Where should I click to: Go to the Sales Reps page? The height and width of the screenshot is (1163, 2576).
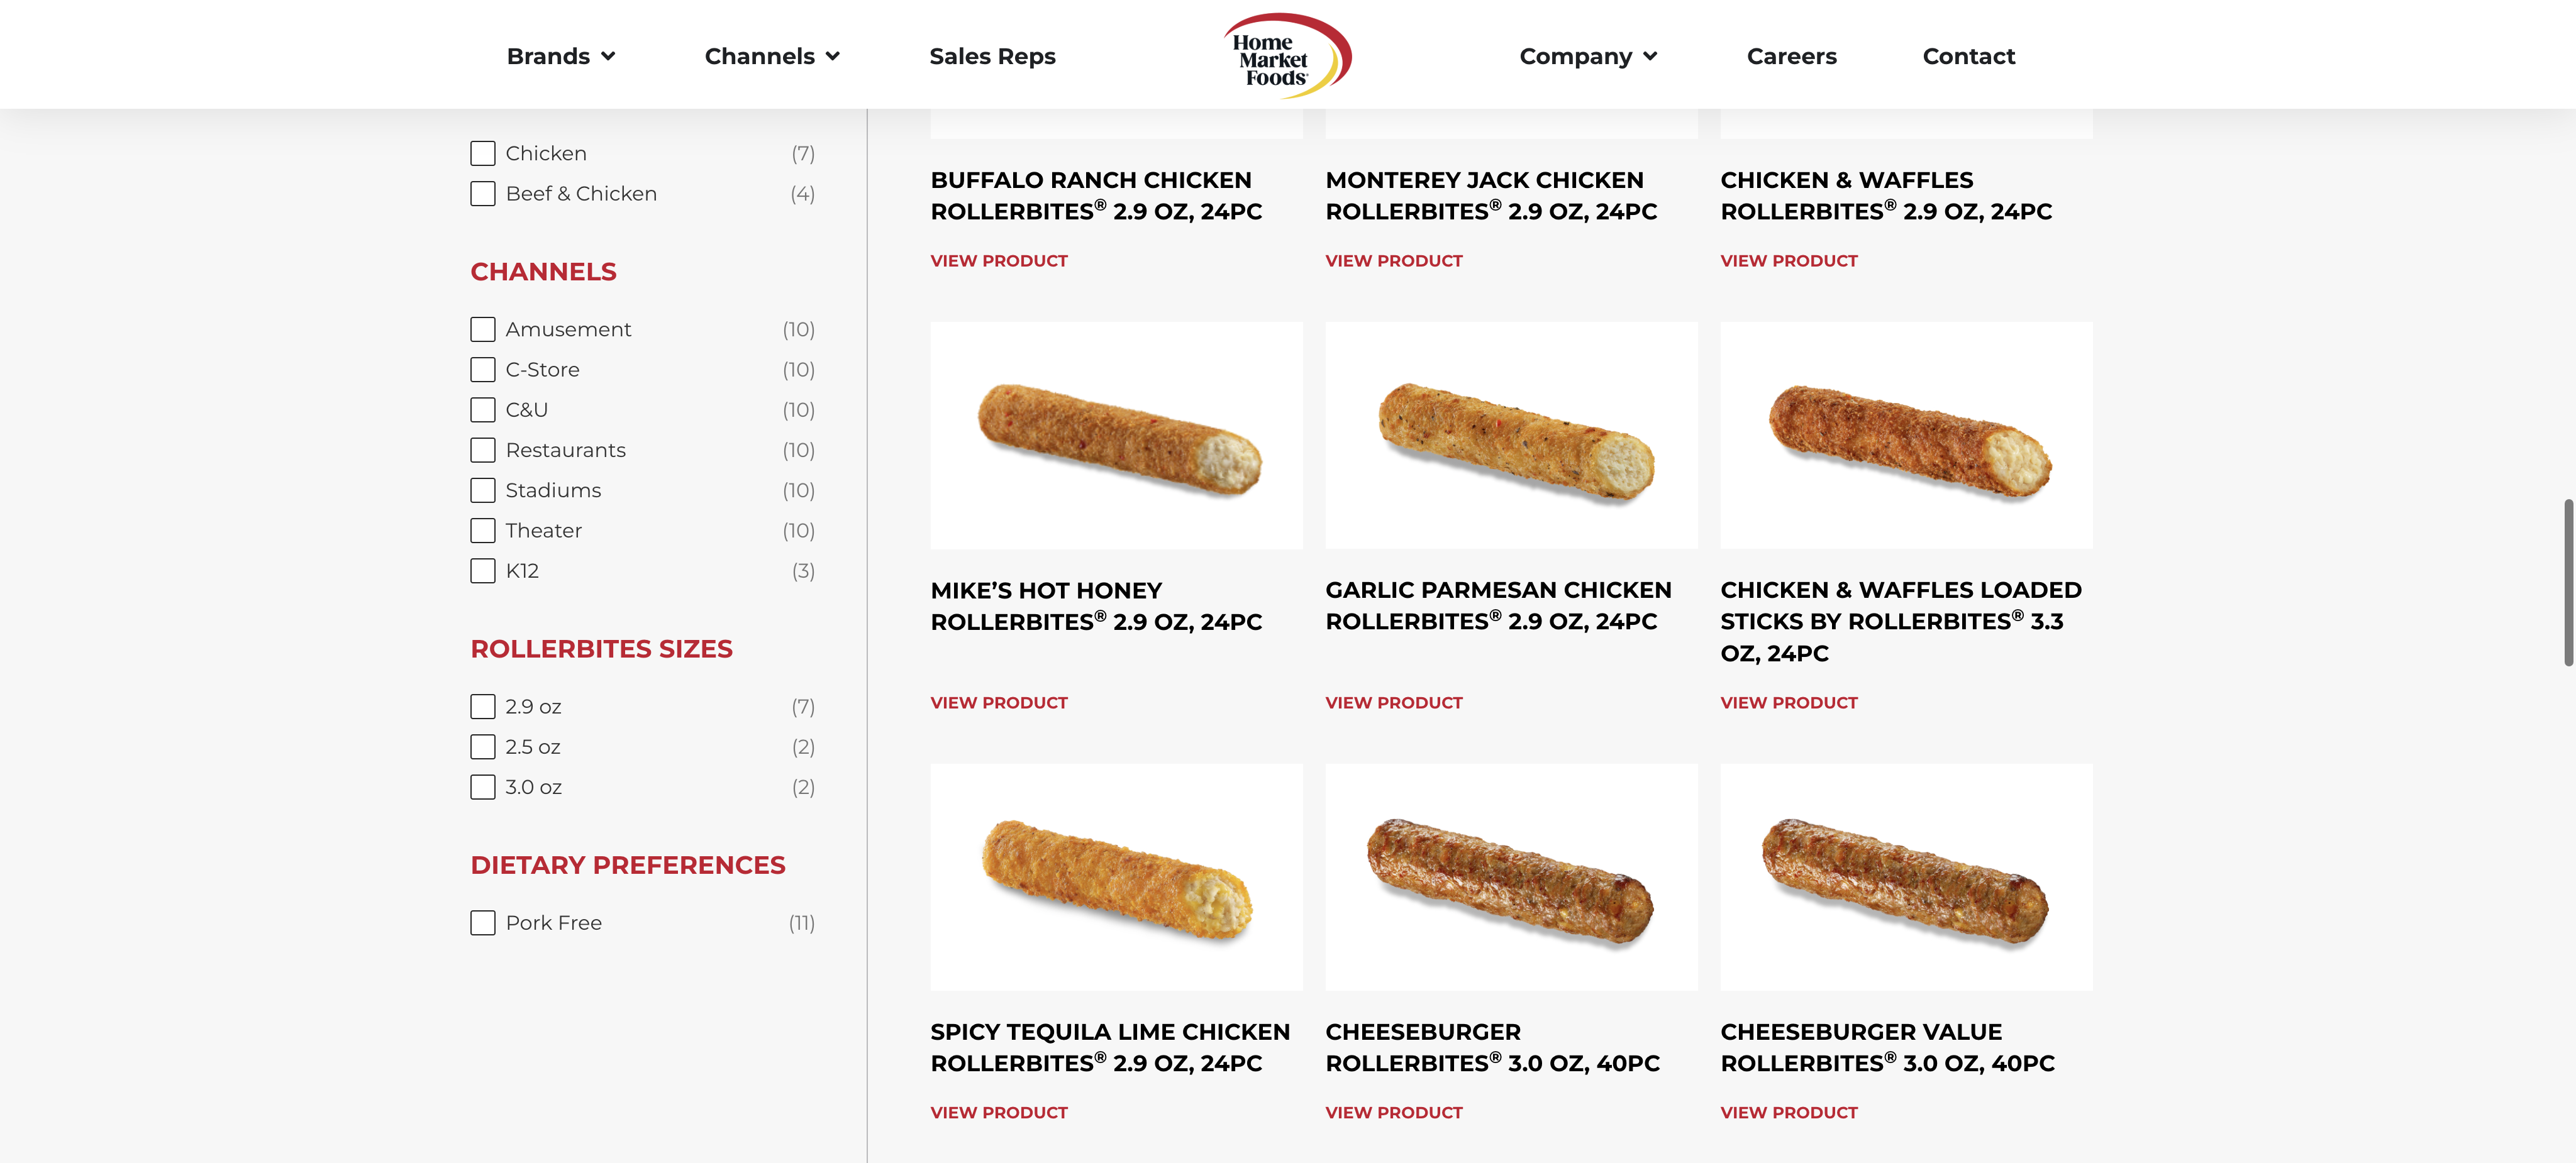[x=992, y=57]
